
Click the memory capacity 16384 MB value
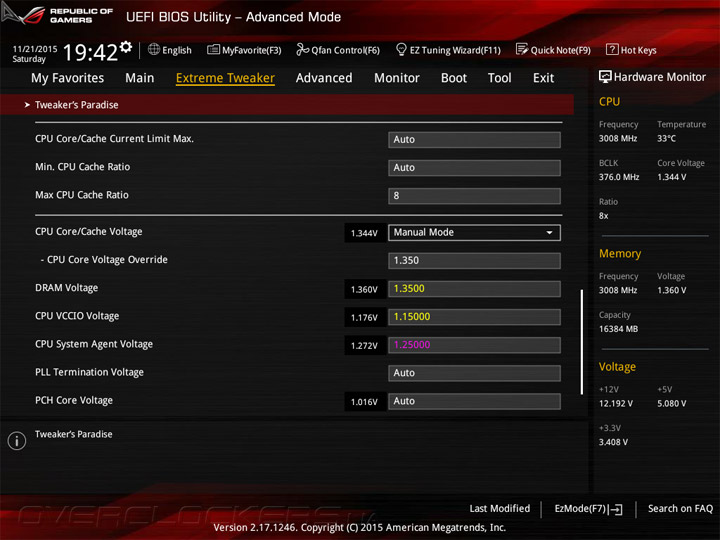click(618, 329)
